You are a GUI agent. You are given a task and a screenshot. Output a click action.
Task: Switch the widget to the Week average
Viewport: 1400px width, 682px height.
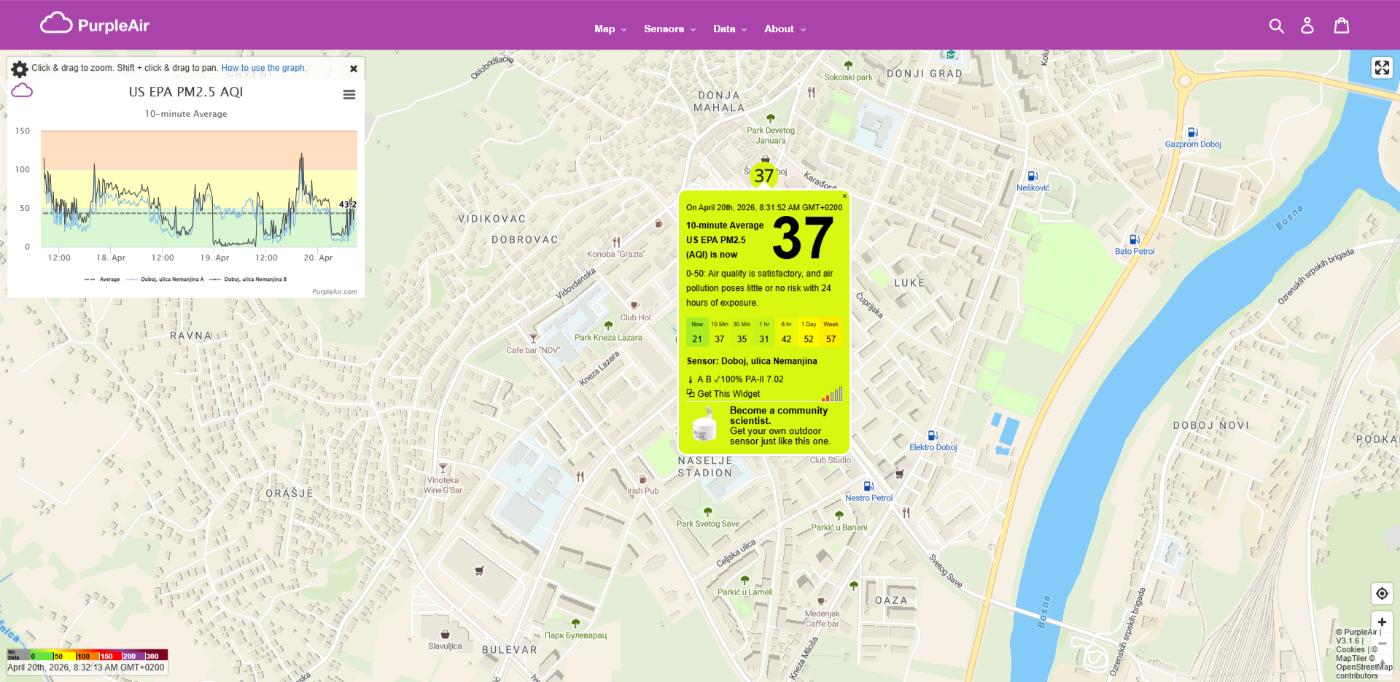click(831, 332)
